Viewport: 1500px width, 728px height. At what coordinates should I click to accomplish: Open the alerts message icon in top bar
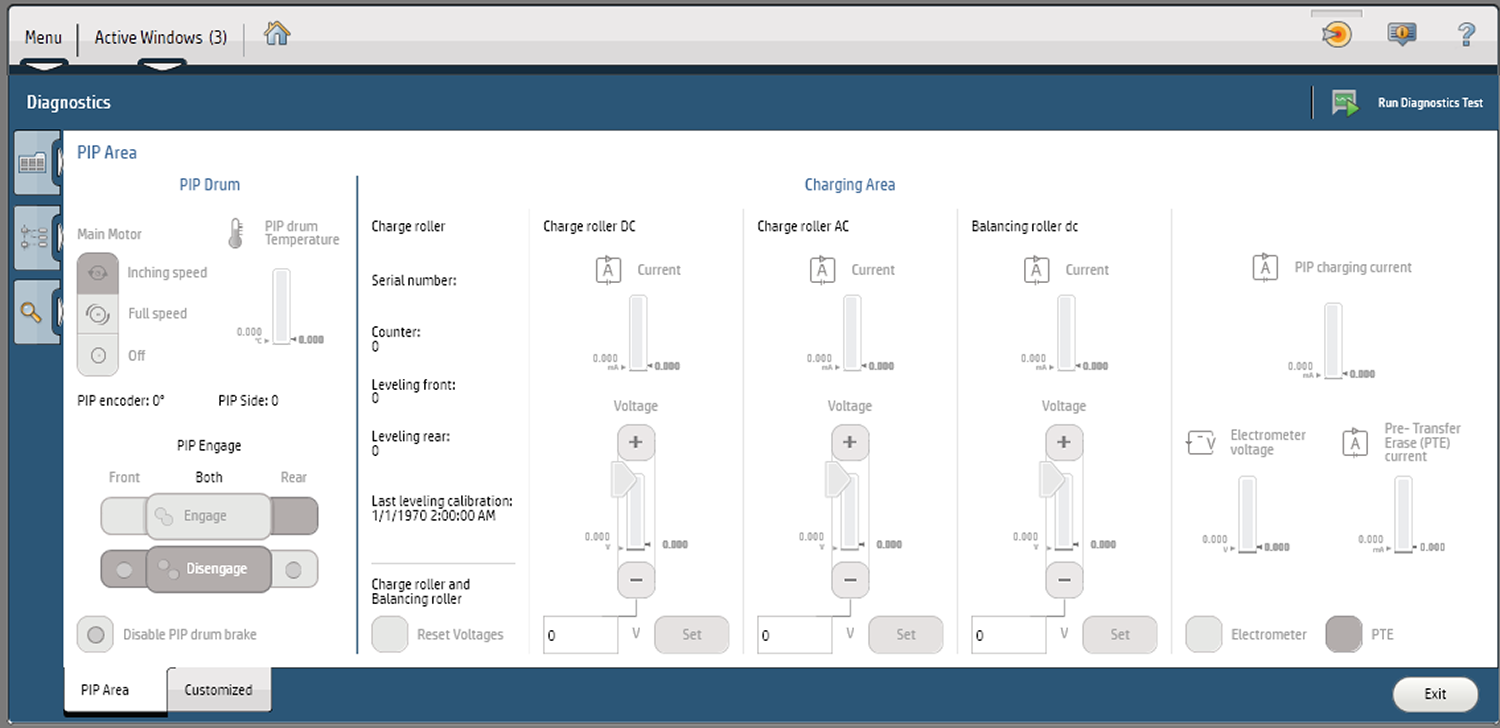[x=1401, y=35]
